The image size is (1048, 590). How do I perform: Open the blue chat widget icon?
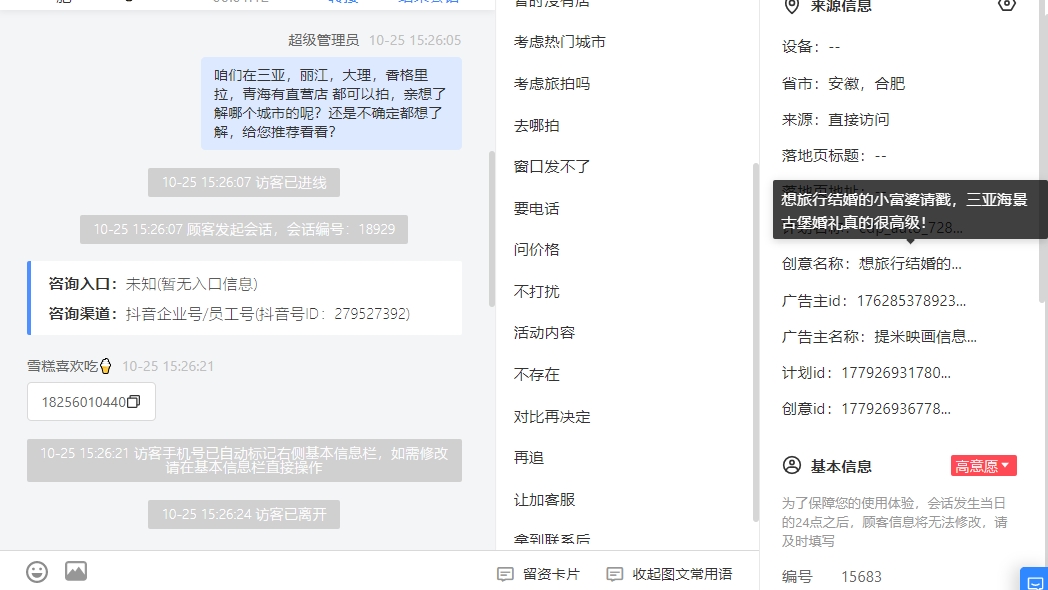(1034, 579)
